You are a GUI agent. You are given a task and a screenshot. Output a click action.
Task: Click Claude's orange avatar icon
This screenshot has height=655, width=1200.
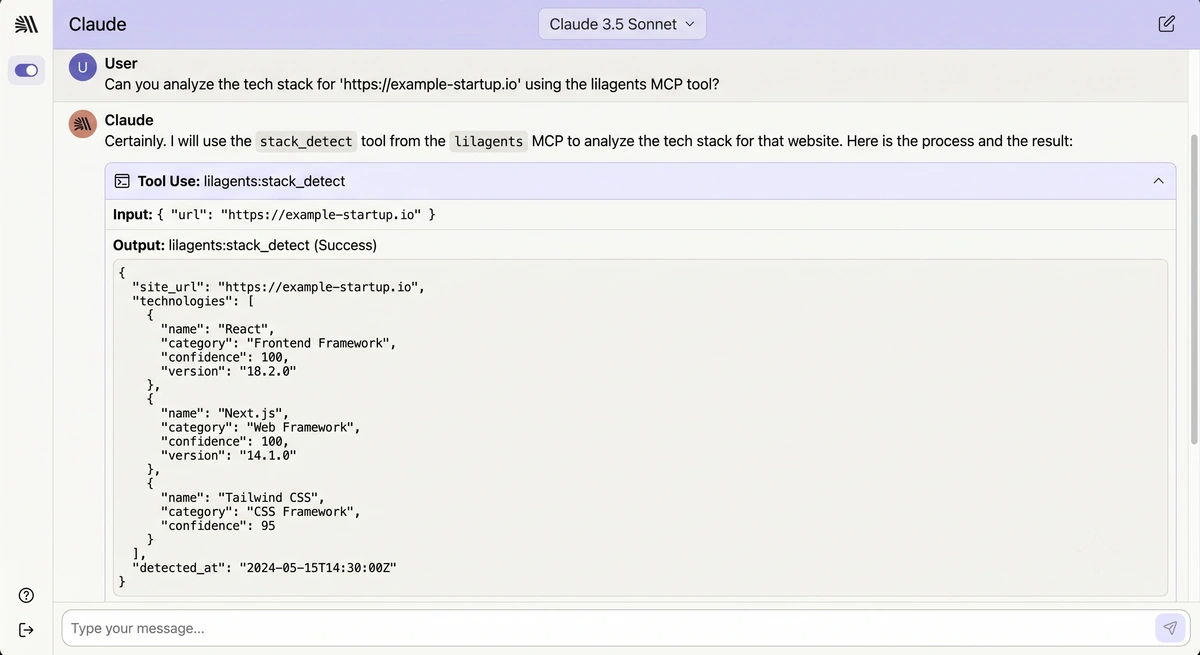point(82,125)
